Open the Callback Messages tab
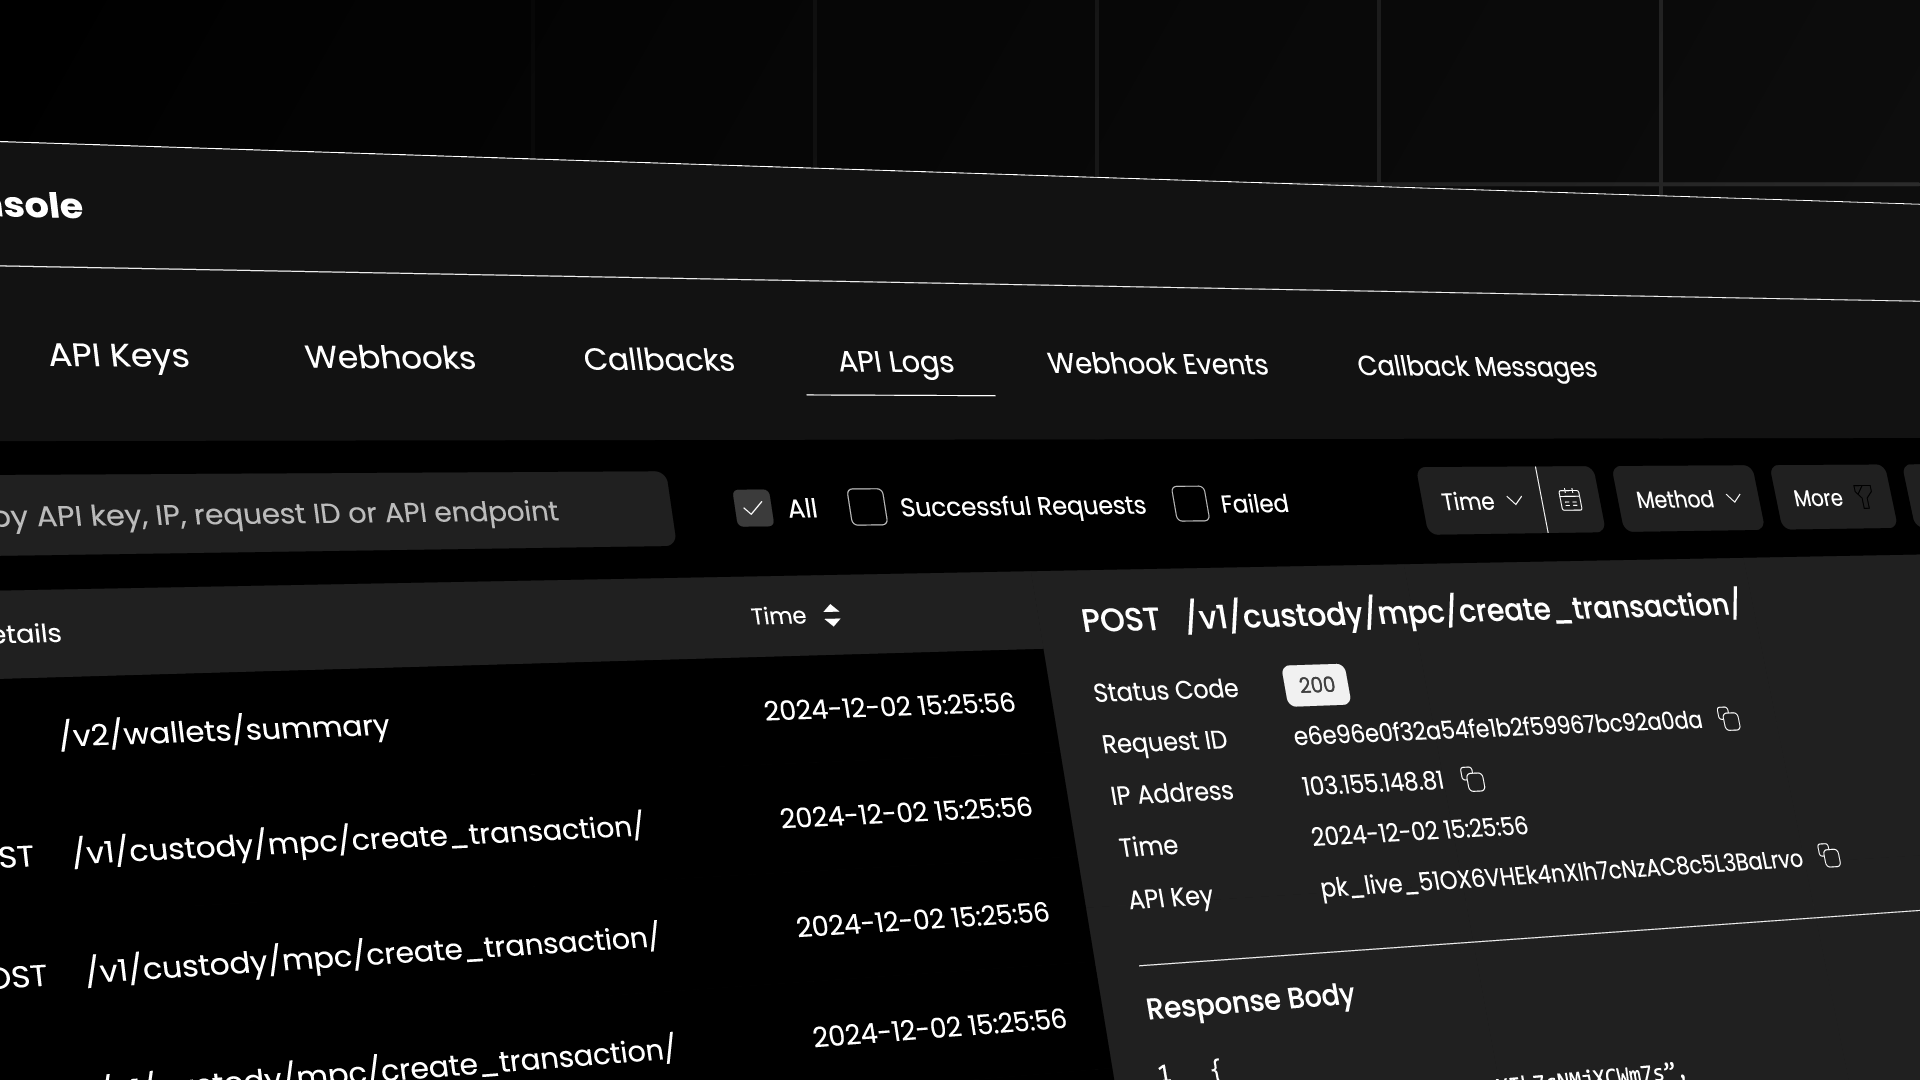This screenshot has width=1920, height=1080. pyautogui.click(x=1476, y=367)
